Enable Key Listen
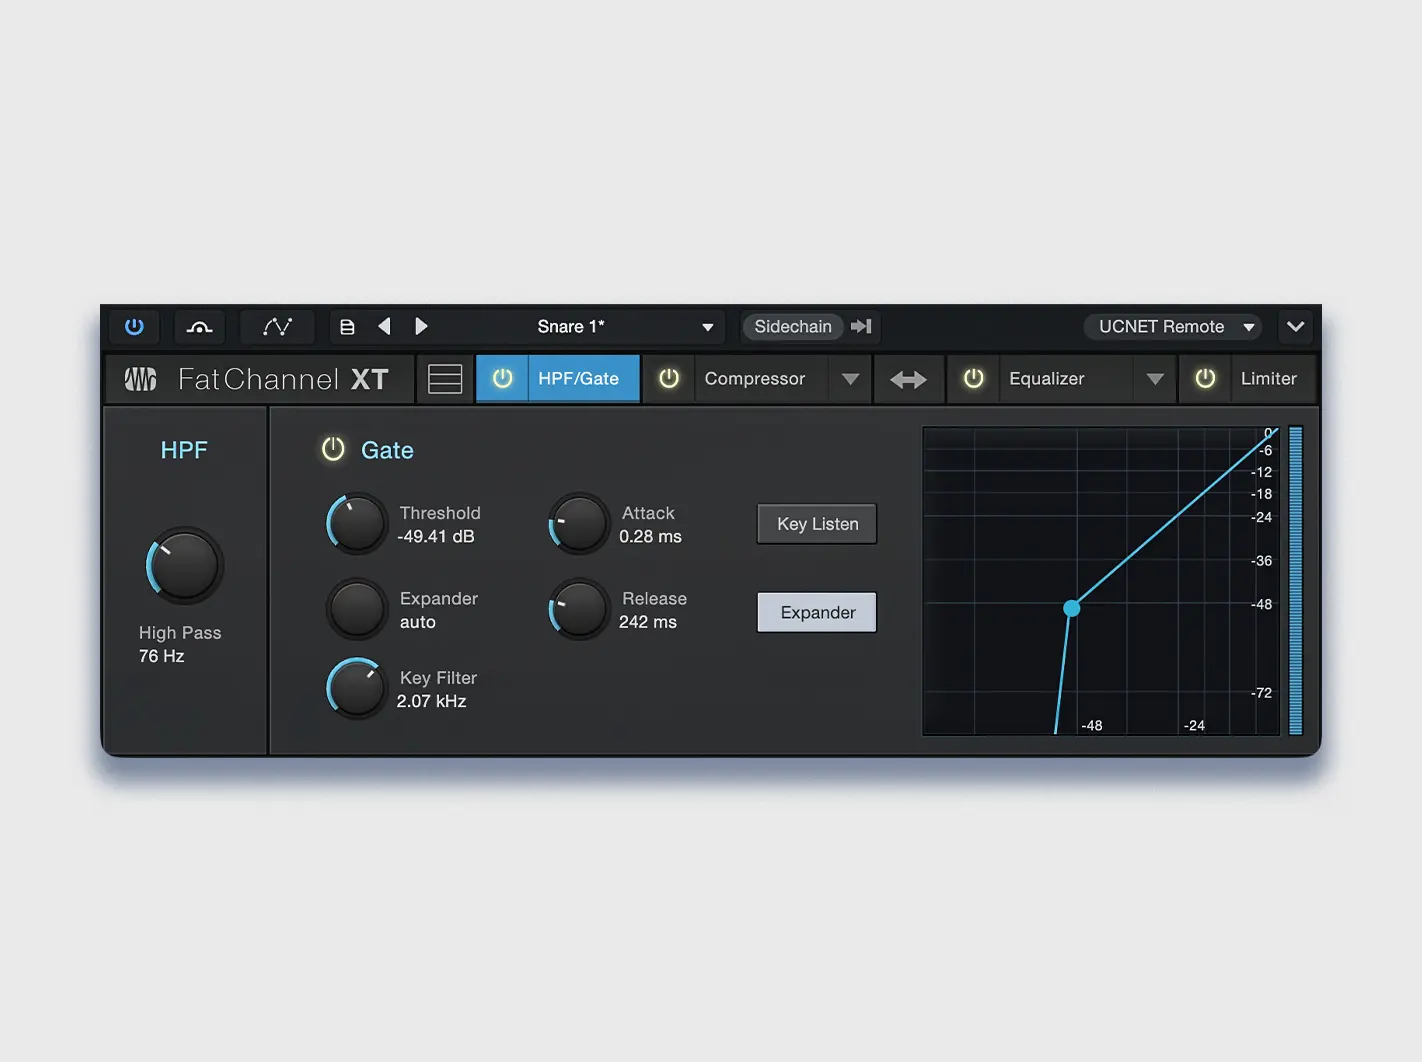Screen dimensions: 1422x1062 816,523
